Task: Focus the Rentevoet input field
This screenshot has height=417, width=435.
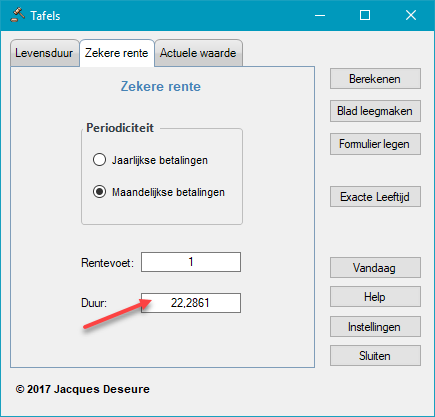Action: pos(191,262)
